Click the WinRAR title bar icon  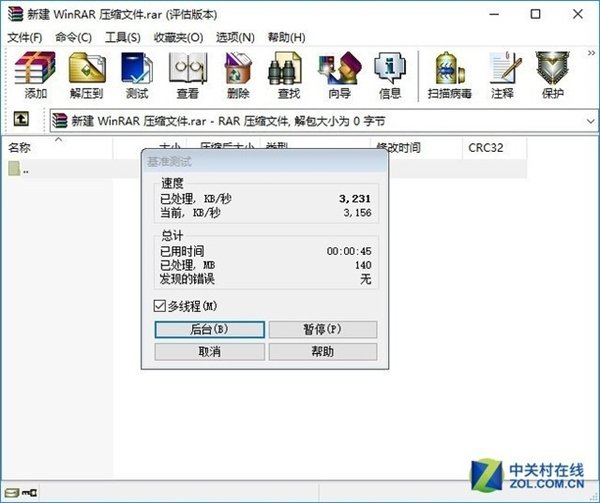click(x=15, y=14)
